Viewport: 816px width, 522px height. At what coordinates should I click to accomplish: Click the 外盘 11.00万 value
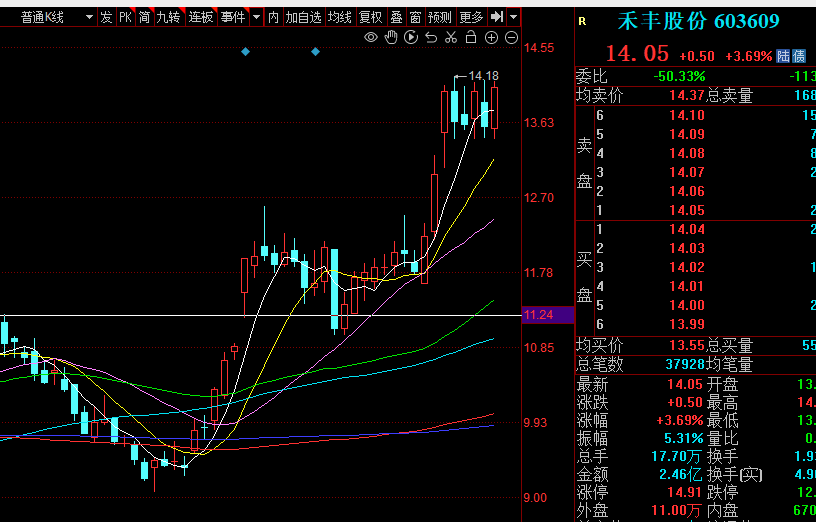677,511
